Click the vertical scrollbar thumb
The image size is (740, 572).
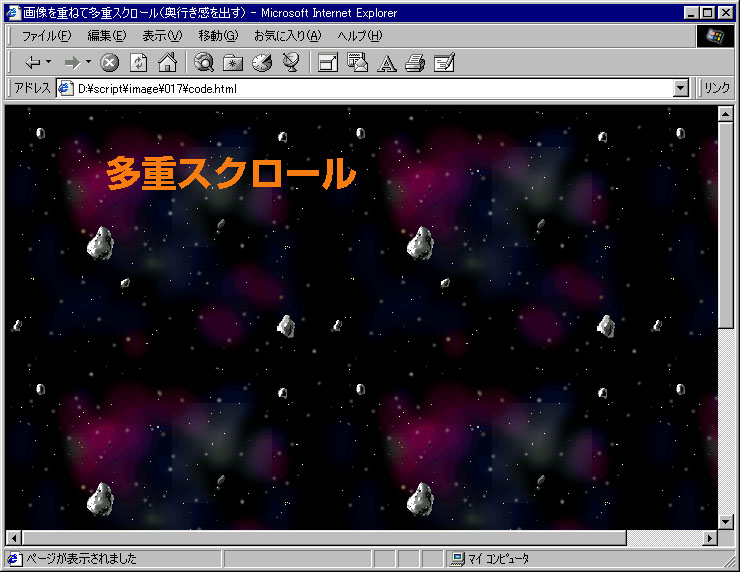[x=725, y=225]
